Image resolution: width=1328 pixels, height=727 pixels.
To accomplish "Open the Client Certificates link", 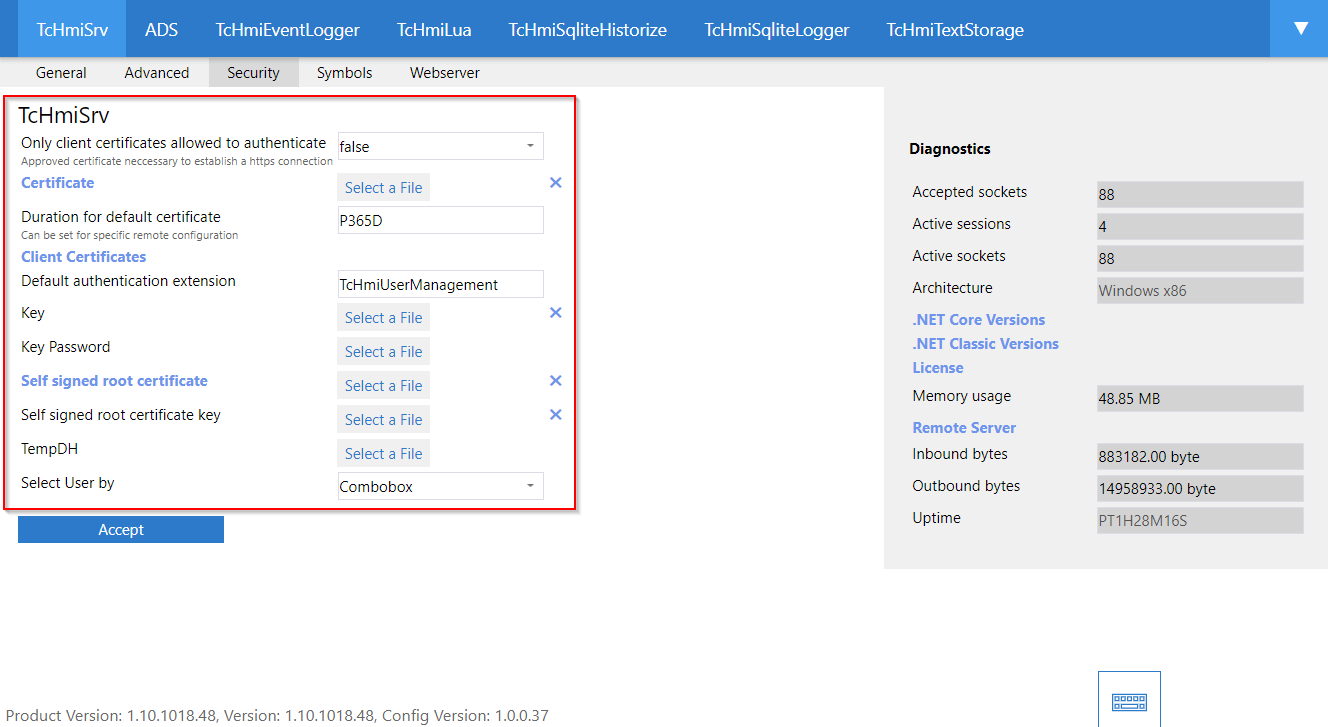I will click(x=84, y=257).
